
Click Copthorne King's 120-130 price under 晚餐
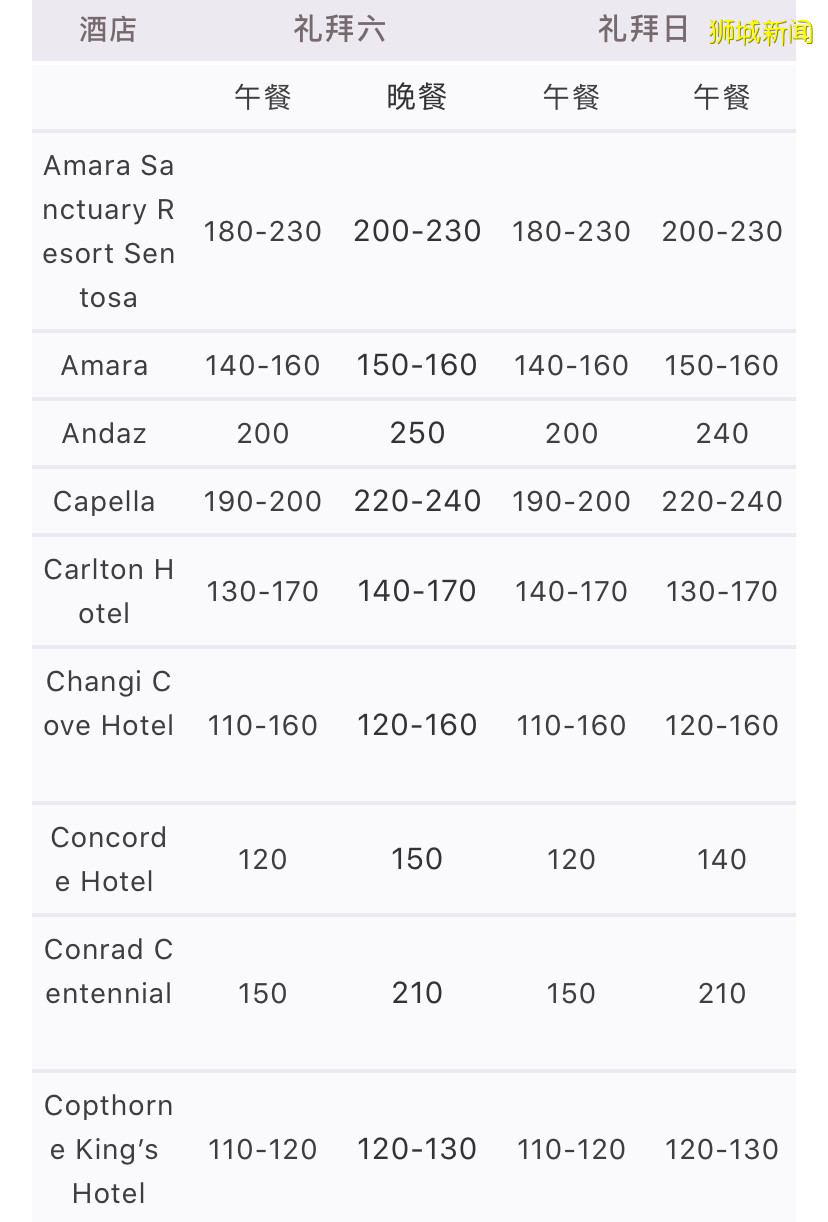tap(417, 1149)
